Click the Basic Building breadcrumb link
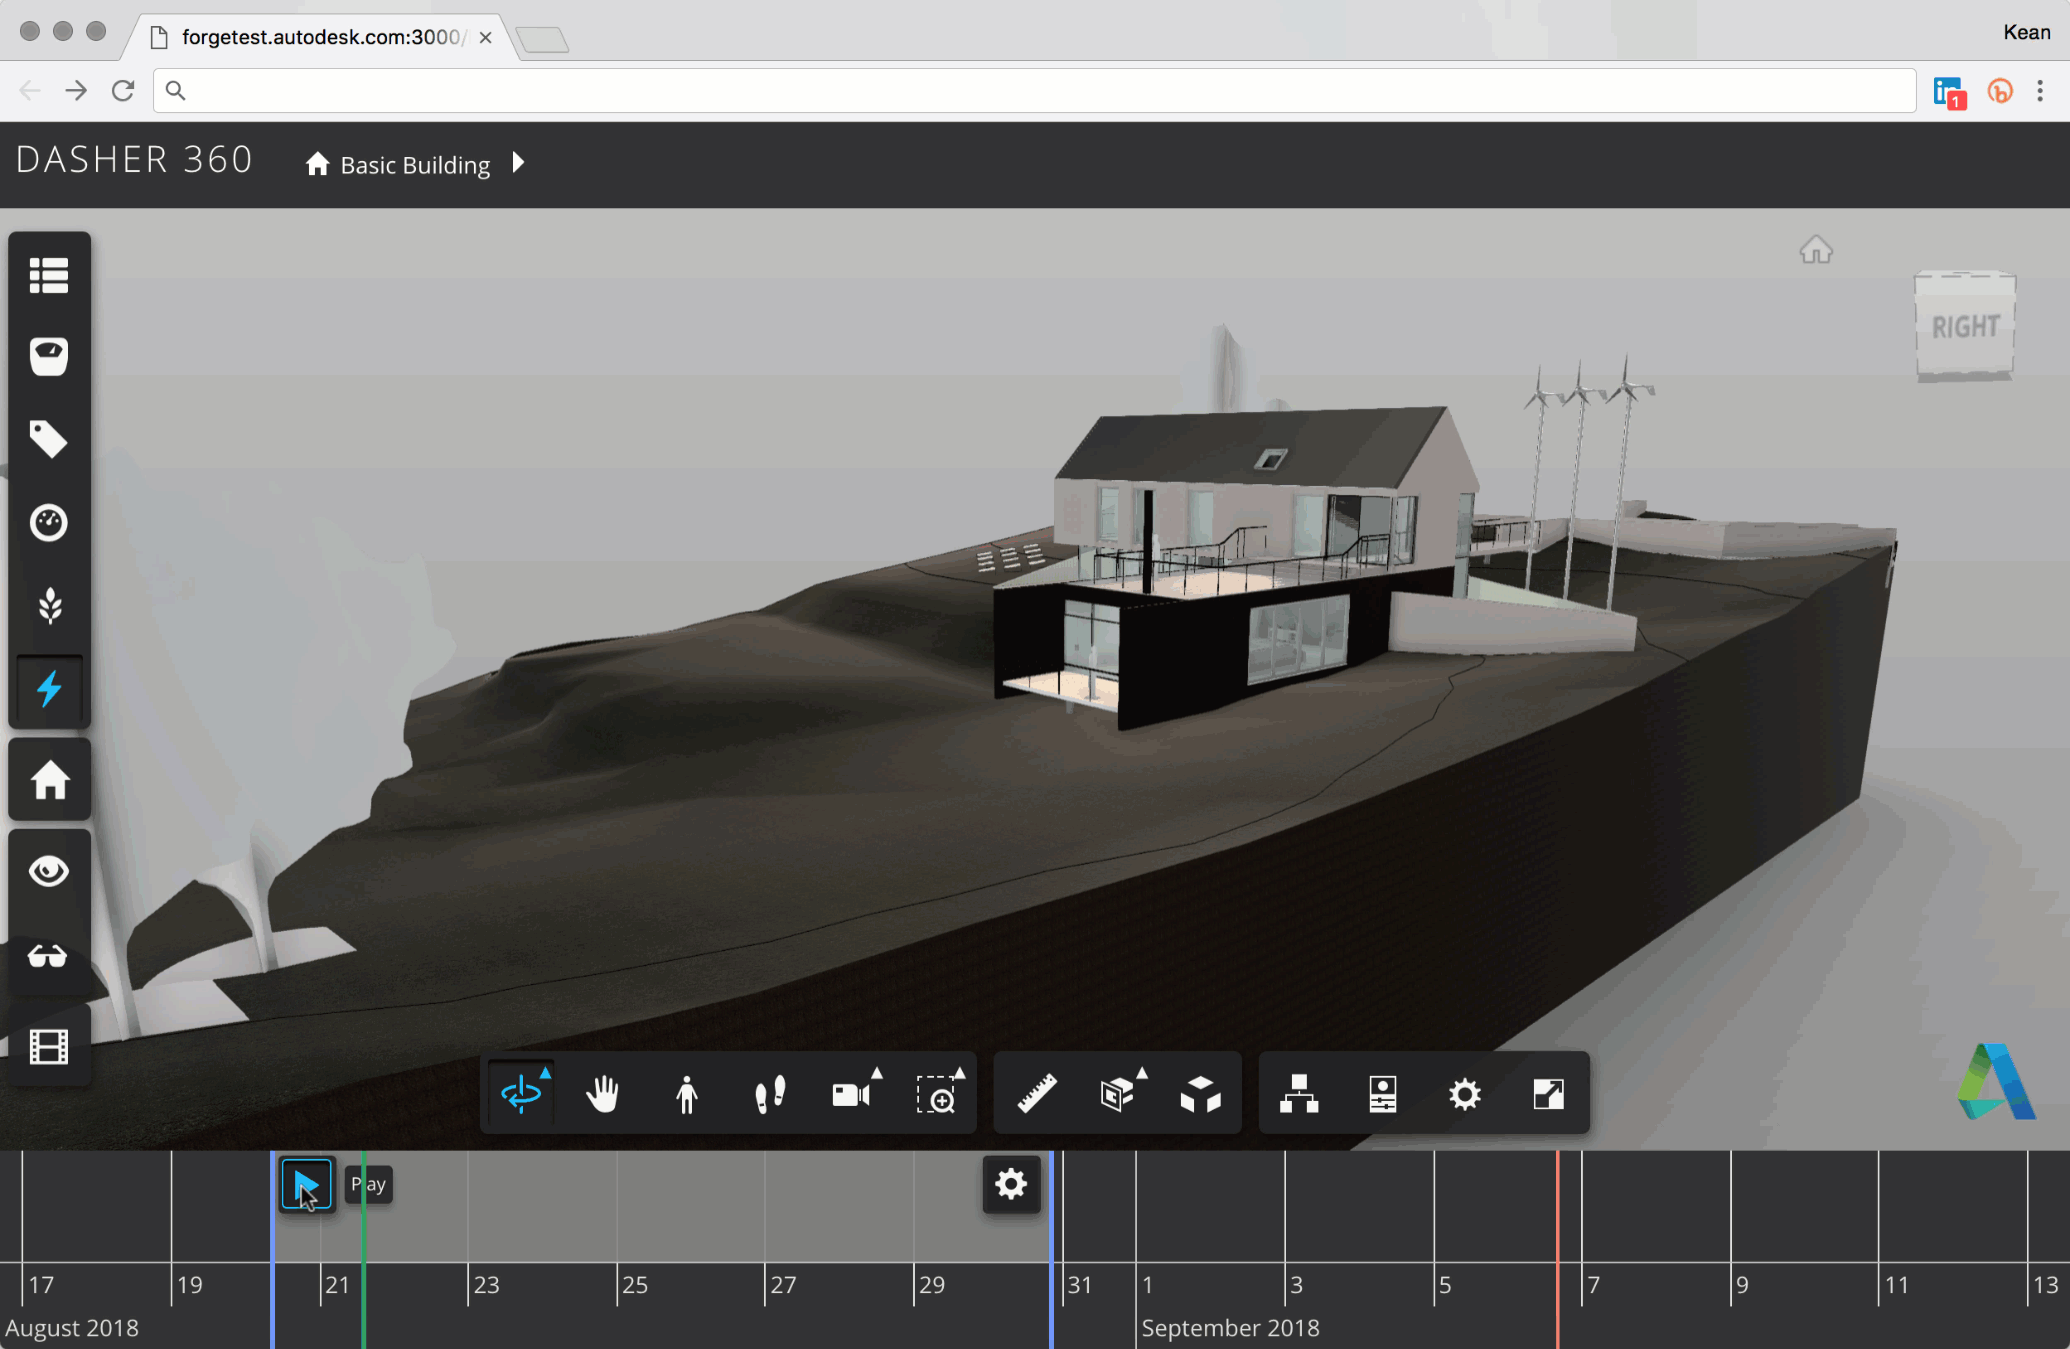The image size is (2070, 1349). click(x=414, y=165)
